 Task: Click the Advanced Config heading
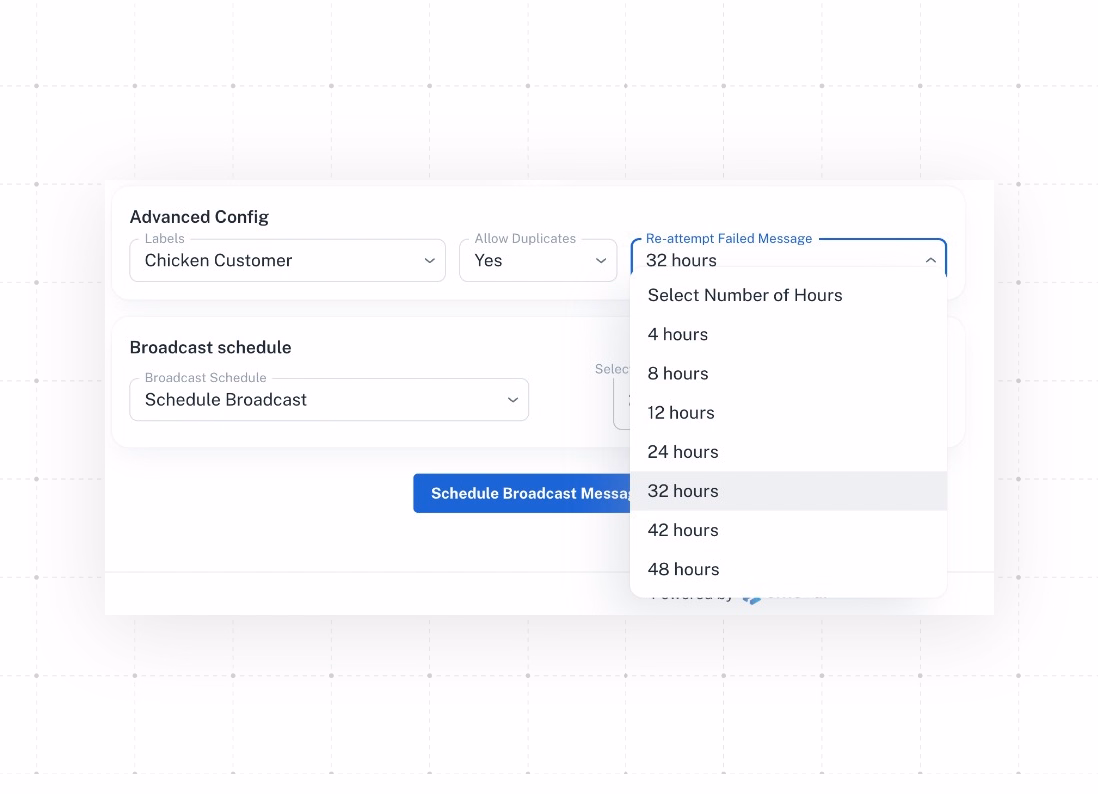pyautogui.click(x=199, y=217)
